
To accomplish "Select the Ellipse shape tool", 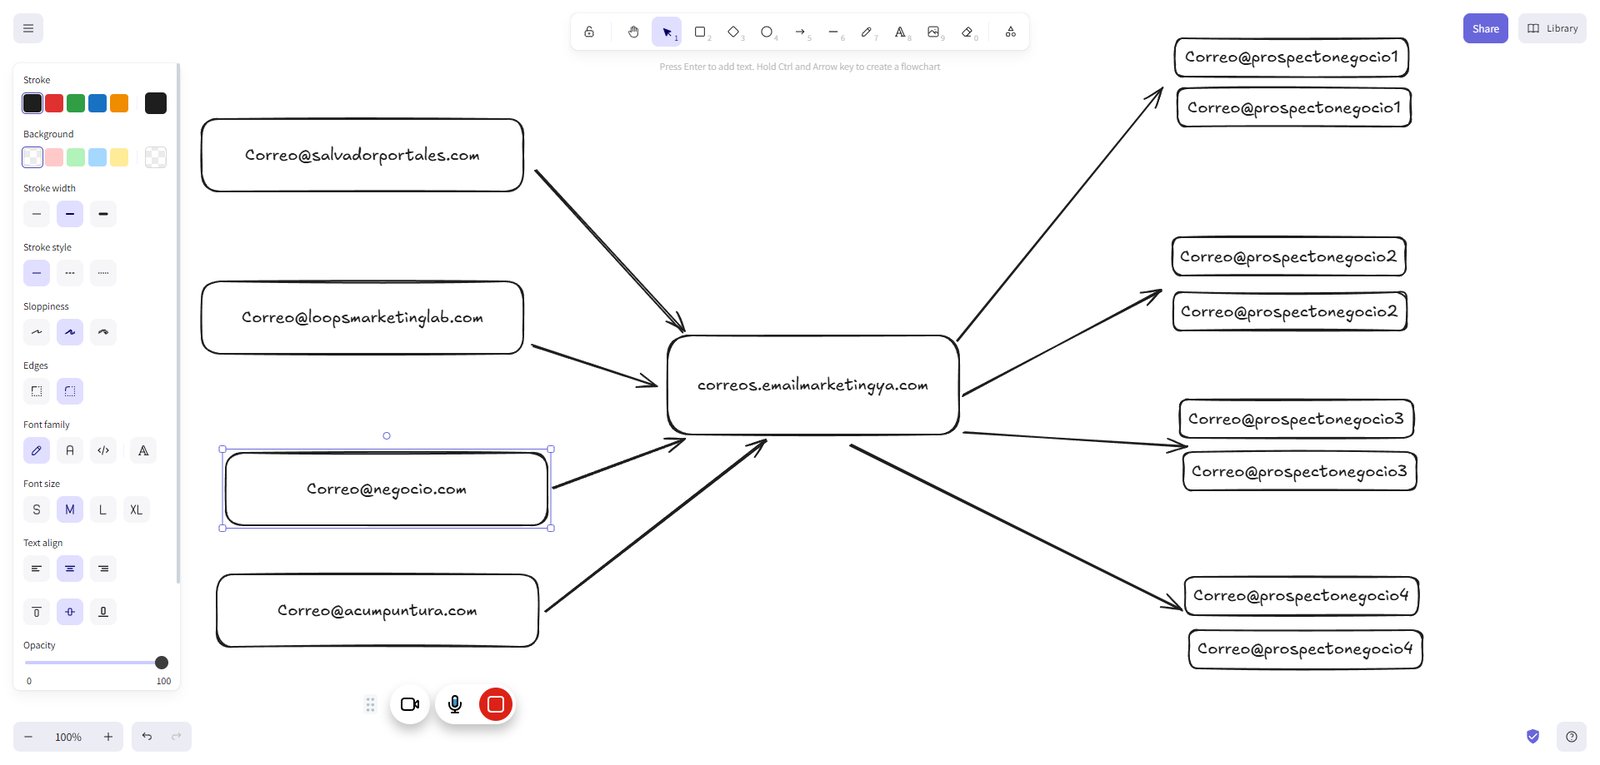I will 767,32.
